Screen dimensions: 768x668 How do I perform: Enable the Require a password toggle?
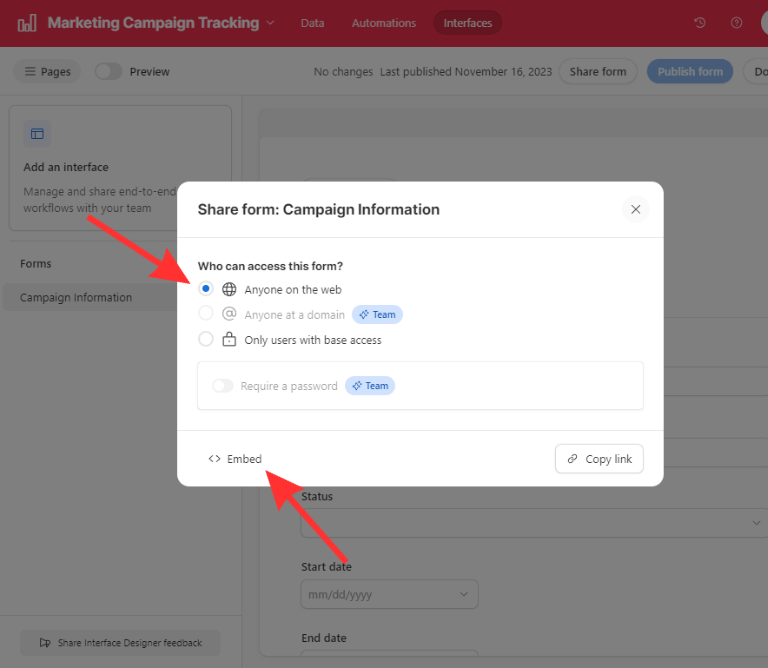tap(222, 386)
